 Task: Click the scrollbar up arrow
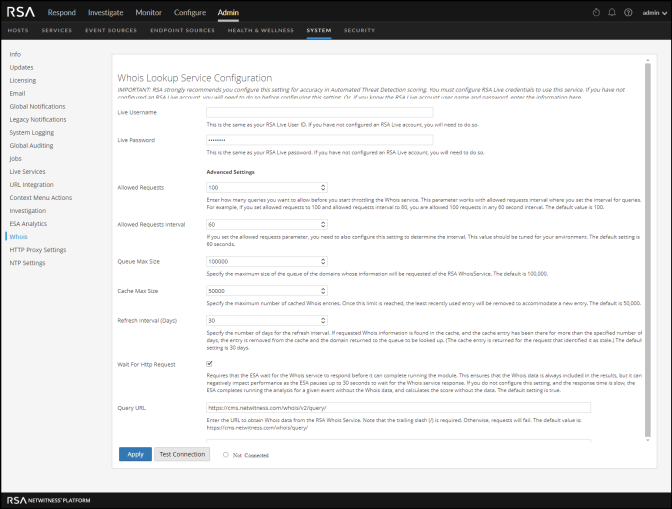tap(648, 60)
